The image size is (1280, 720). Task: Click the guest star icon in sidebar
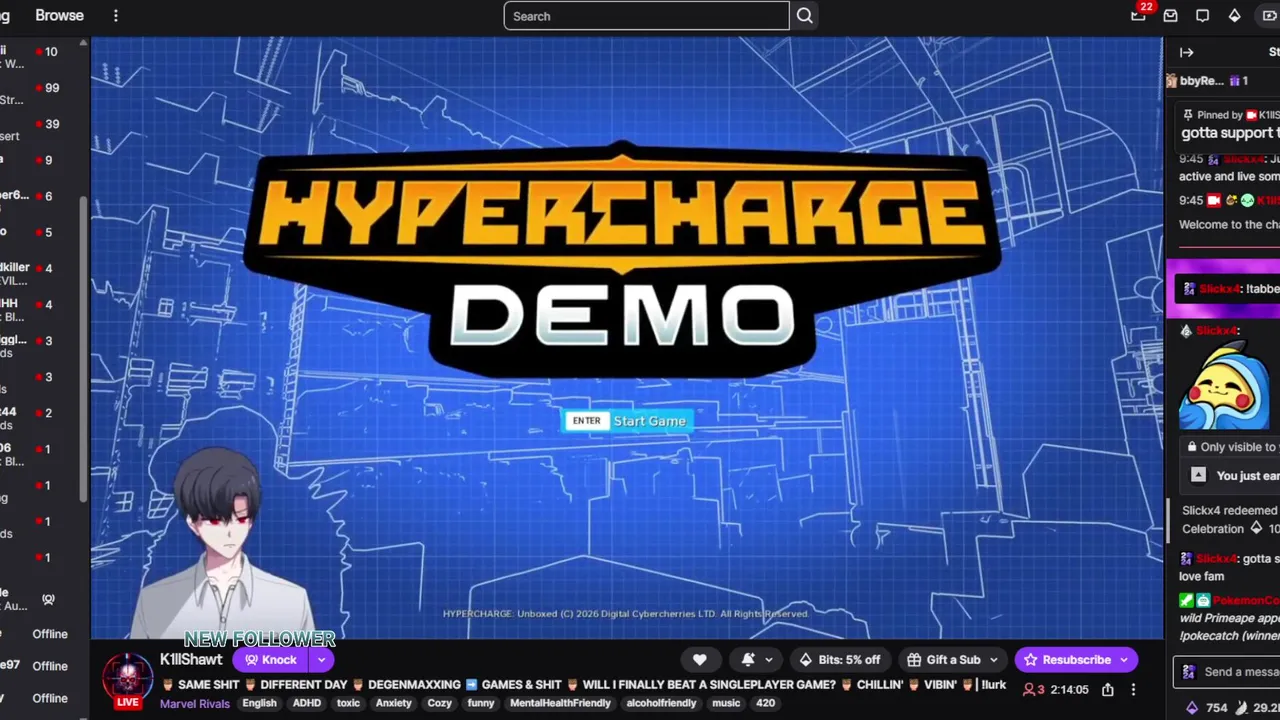point(48,599)
